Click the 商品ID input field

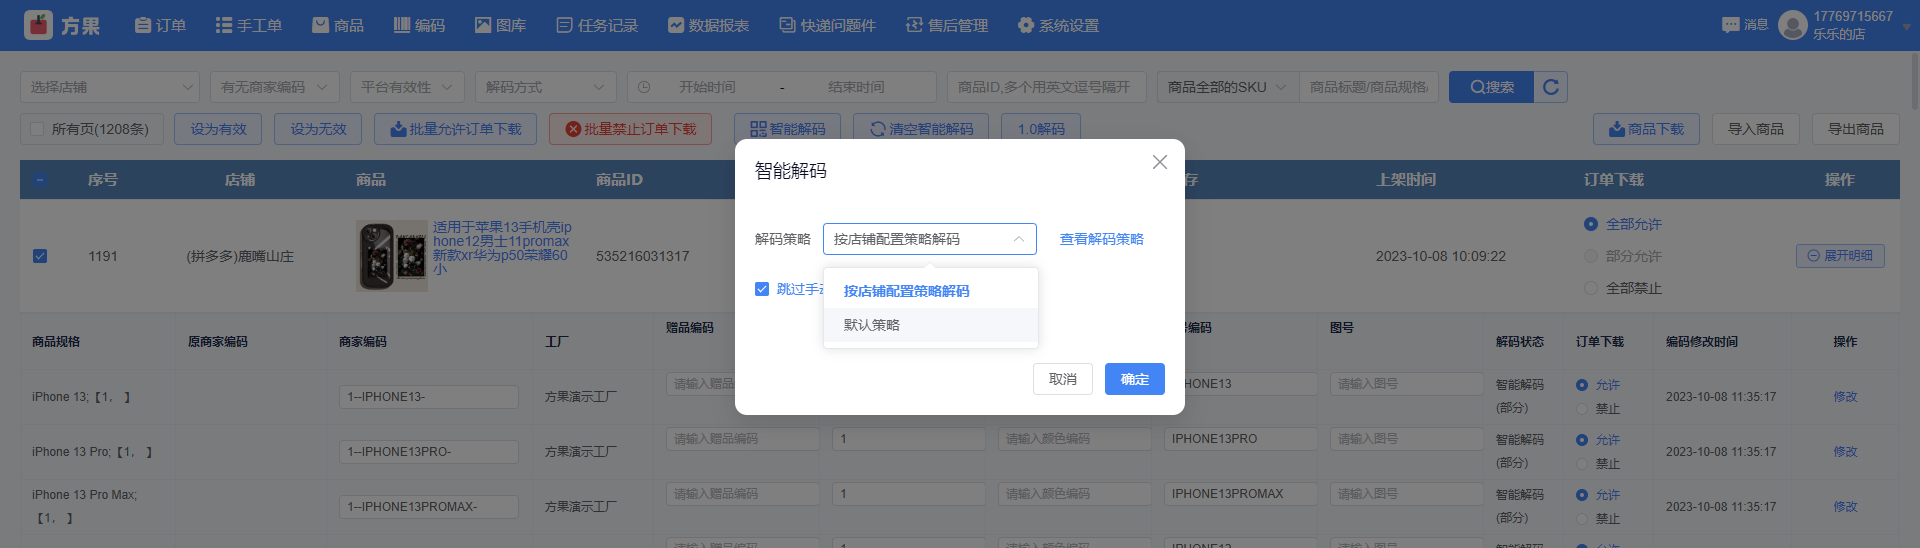tap(1047, 87)
